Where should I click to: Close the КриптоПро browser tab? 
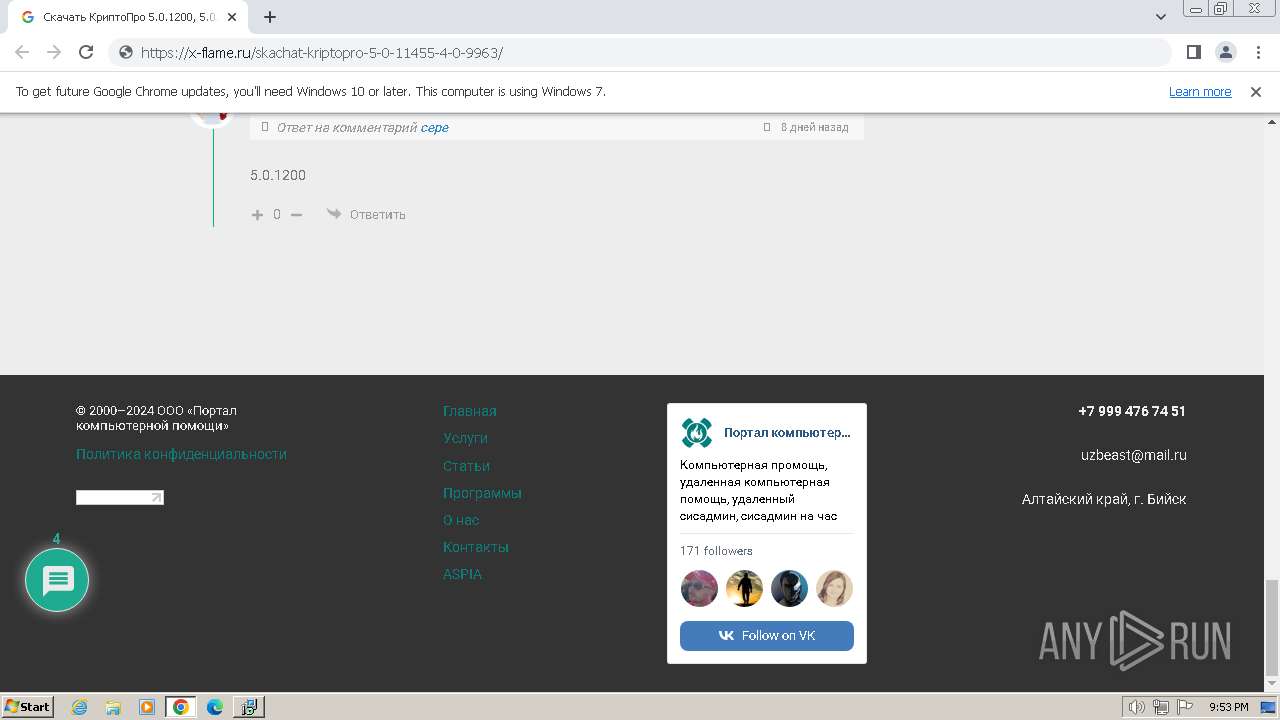(232, 17)
